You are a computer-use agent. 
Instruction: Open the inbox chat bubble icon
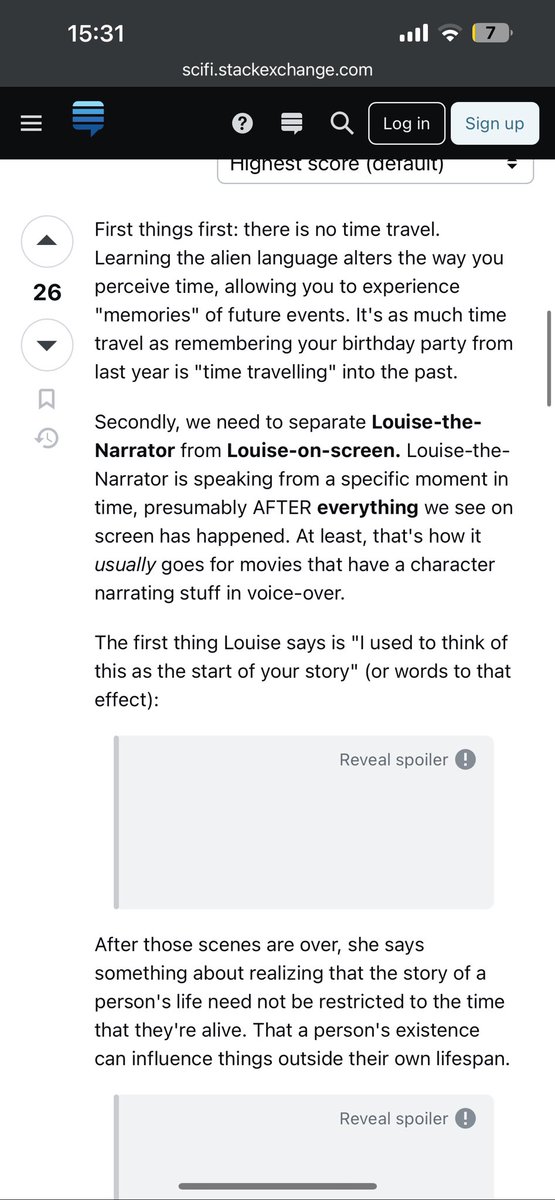pos(292,123)
